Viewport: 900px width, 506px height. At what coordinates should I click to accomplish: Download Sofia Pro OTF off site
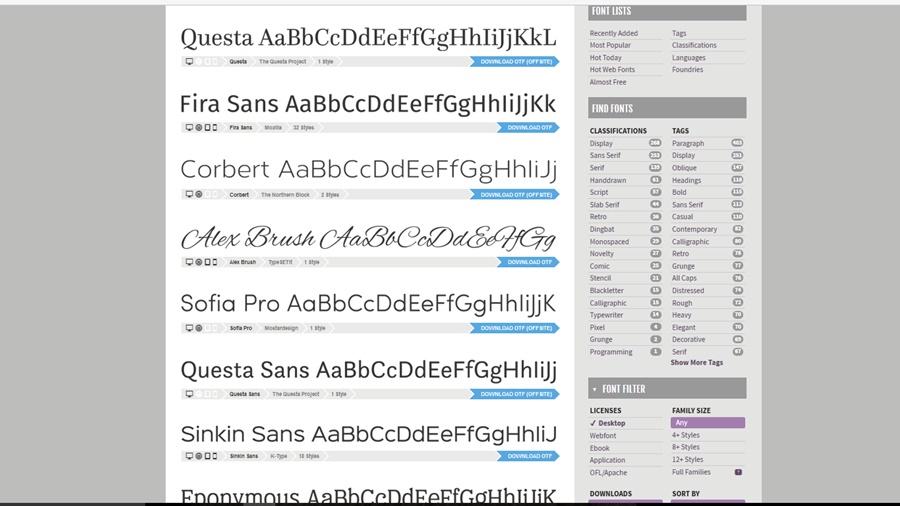pos(514,328)
